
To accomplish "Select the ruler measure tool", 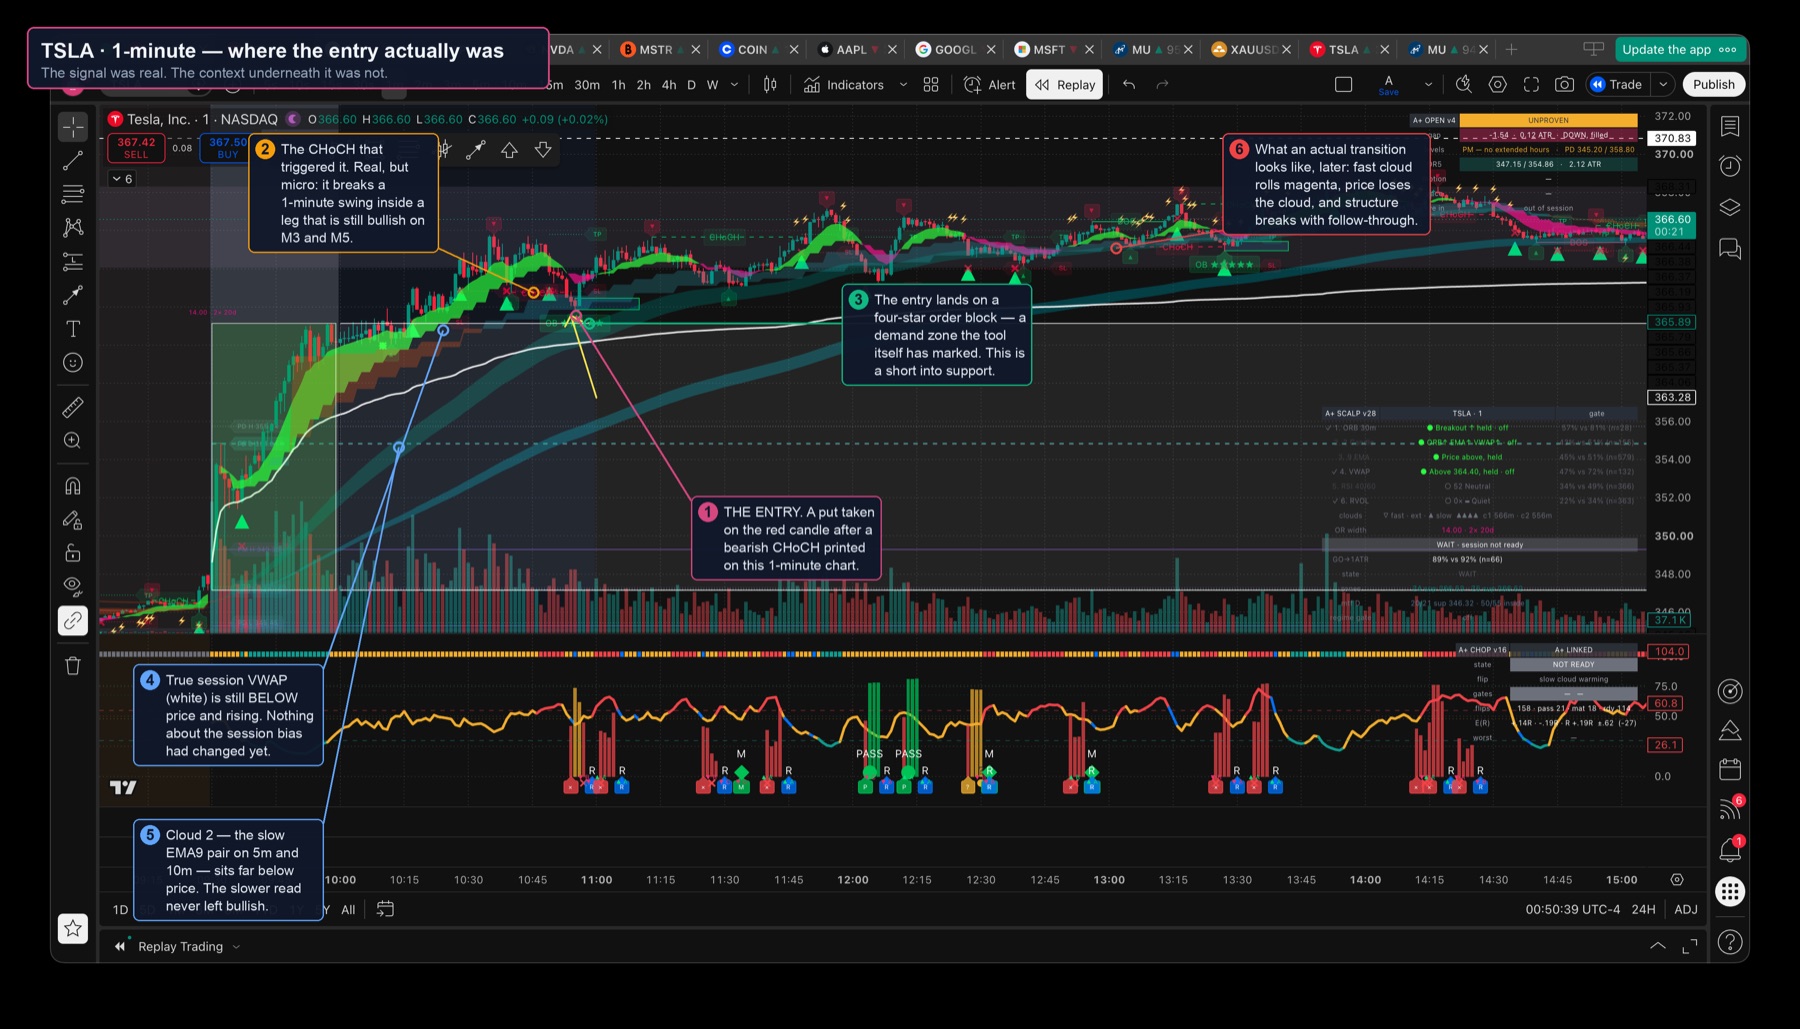I will click(x=73, y=407).
